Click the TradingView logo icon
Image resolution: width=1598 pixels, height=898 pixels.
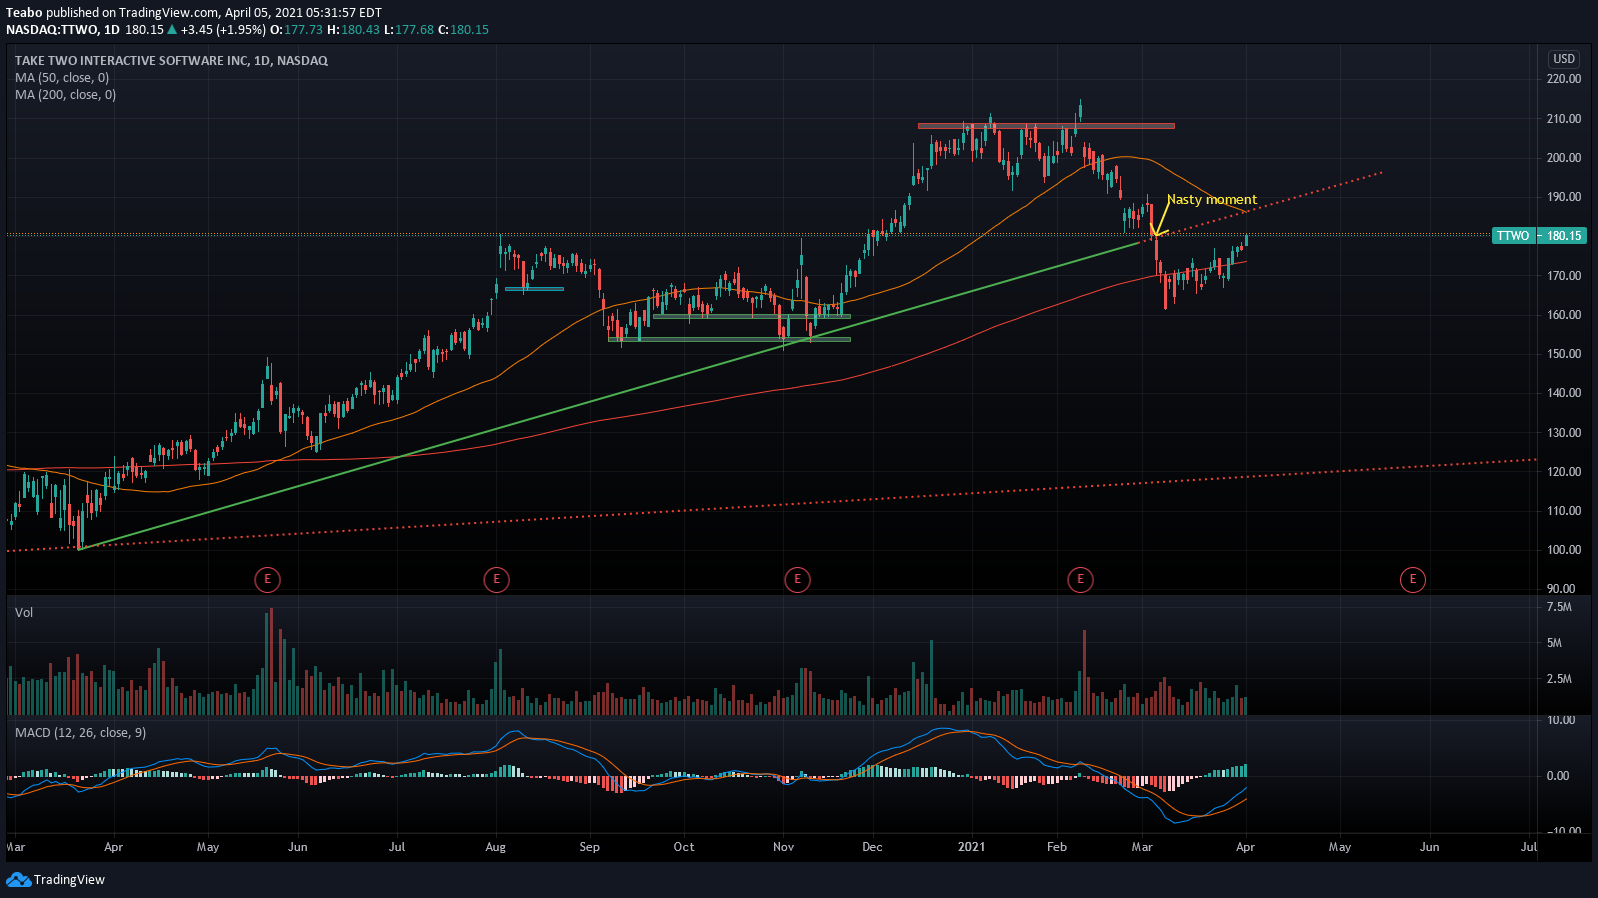coord(18,880)
